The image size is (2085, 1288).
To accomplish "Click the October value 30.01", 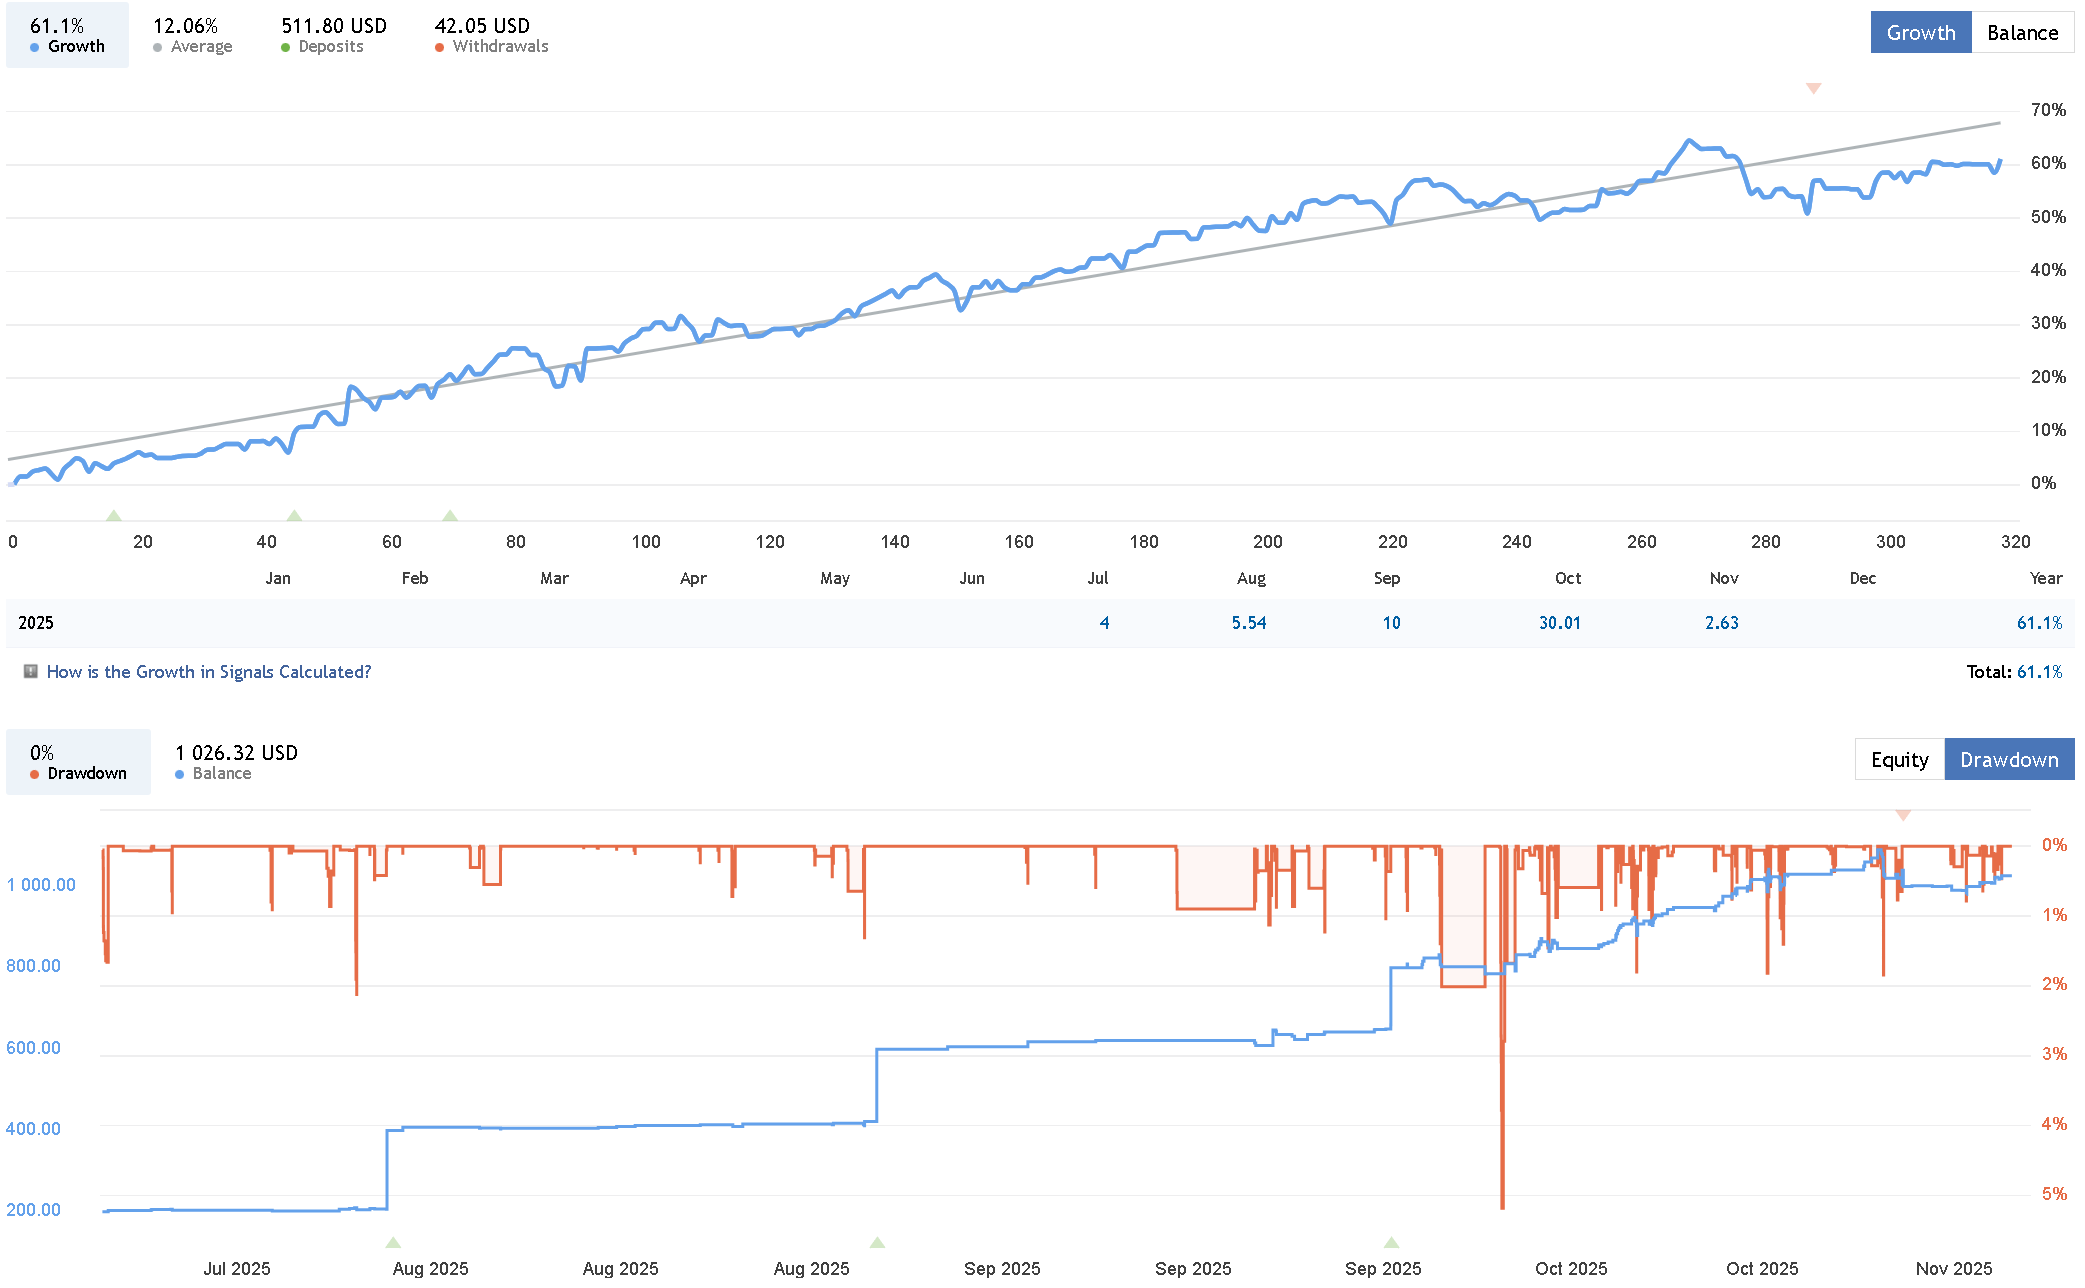I will click(x=1559, y=623).
